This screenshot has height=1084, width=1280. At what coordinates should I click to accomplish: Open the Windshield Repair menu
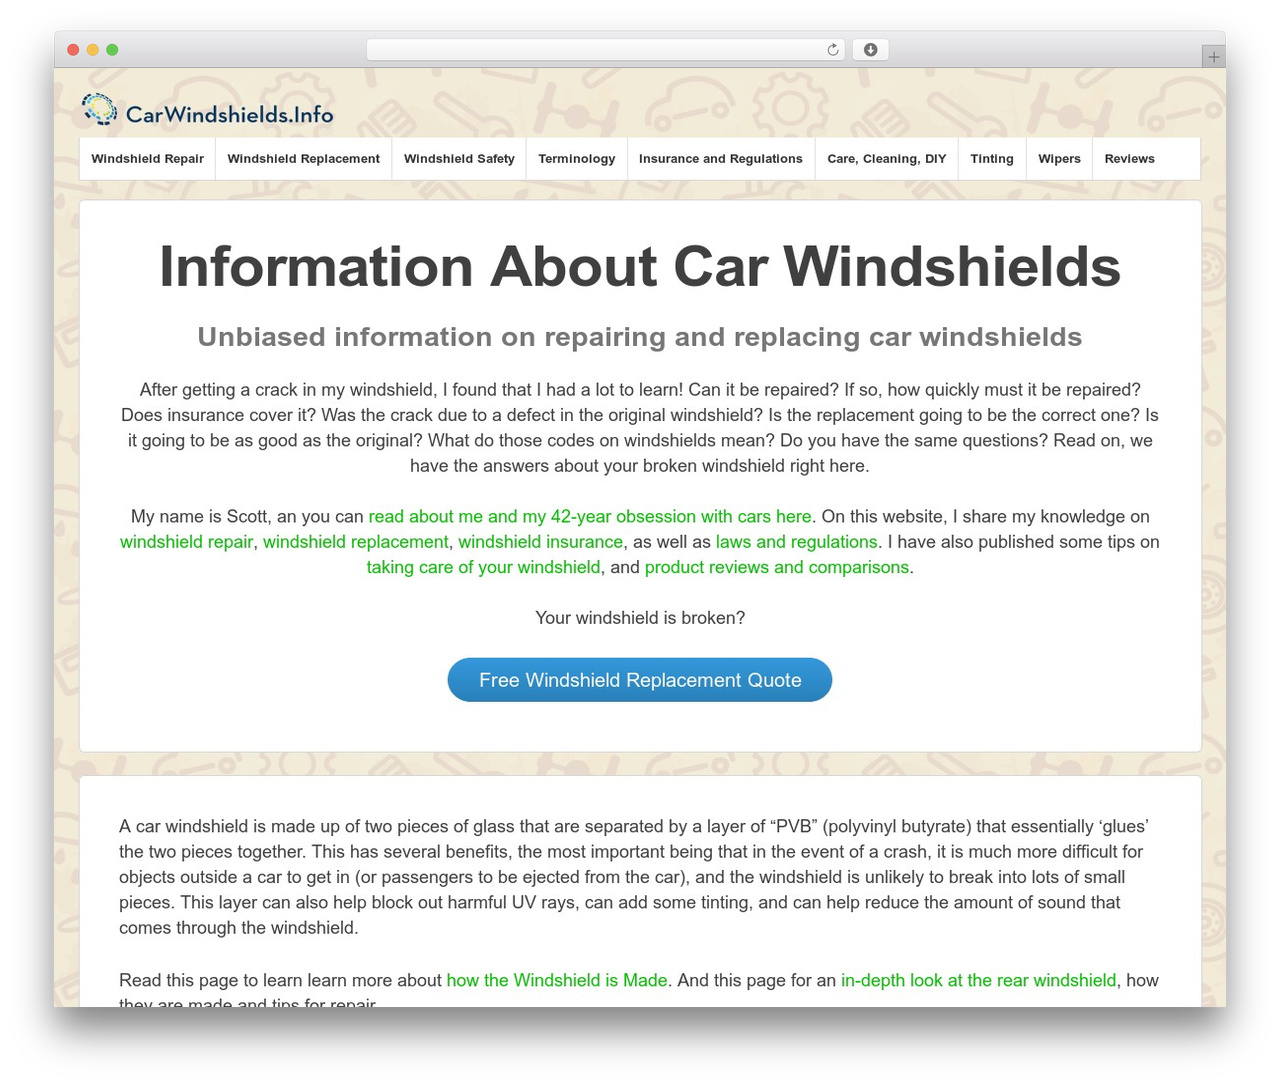[x=148, y=159]
